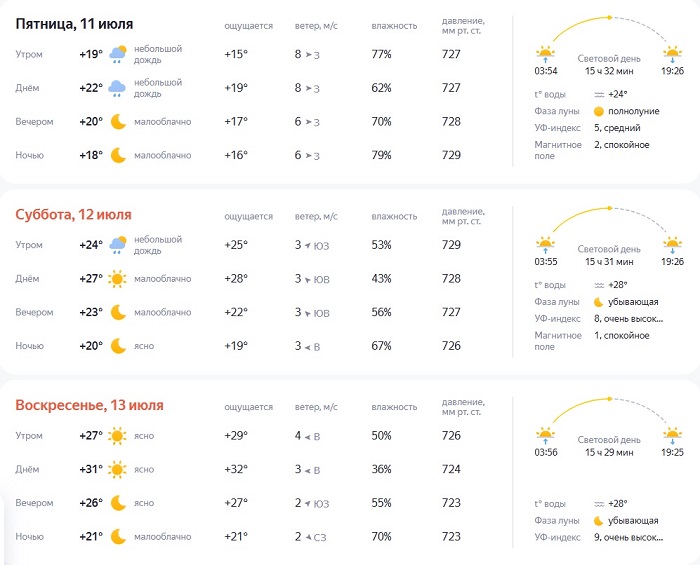
Task: Click Sunday daylight duration 15 ч 29 мин
Action: tap(609, 453)
